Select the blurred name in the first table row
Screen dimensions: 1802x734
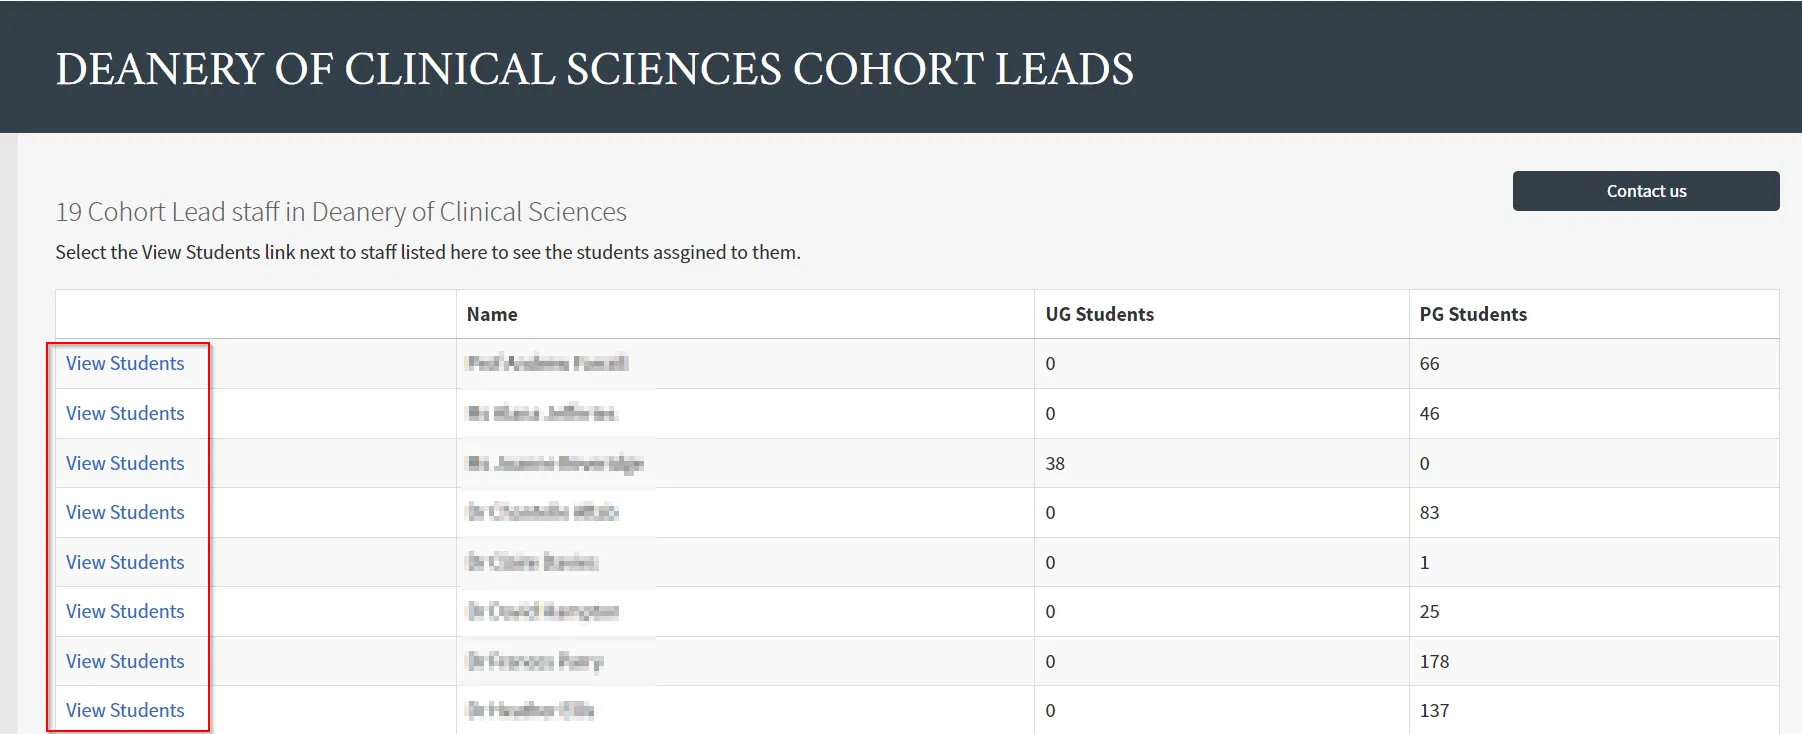pyautogui.click(x=548, y=363)
